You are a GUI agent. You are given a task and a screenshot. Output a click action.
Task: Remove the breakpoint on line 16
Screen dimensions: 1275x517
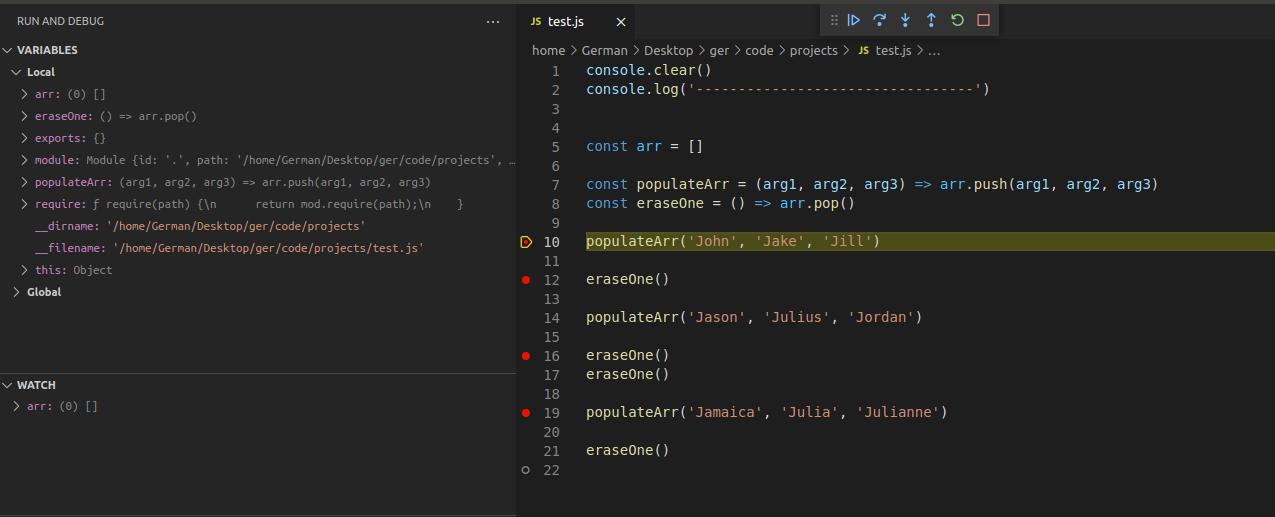[x=526, y=356]
